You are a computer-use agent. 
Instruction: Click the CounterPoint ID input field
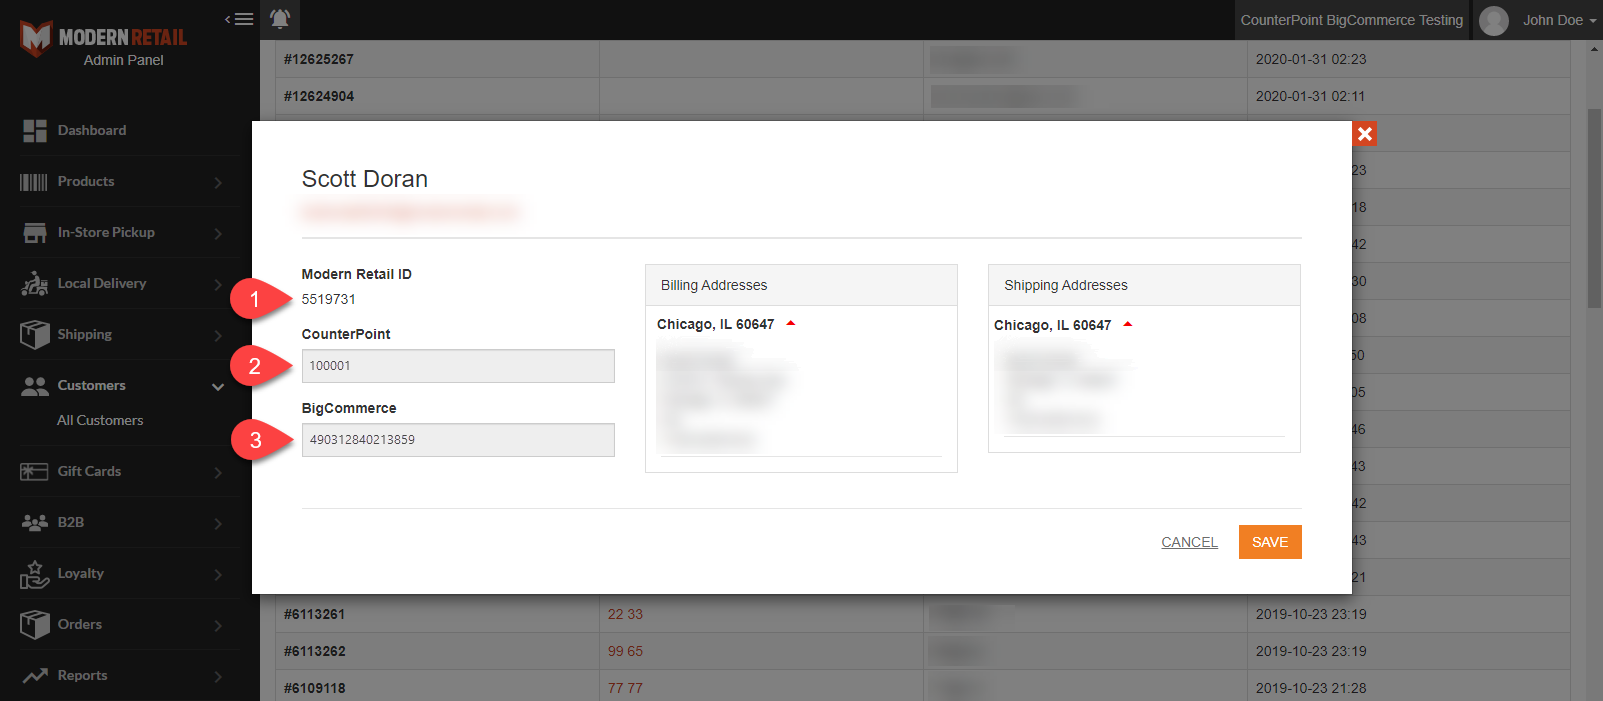[458, 366]
